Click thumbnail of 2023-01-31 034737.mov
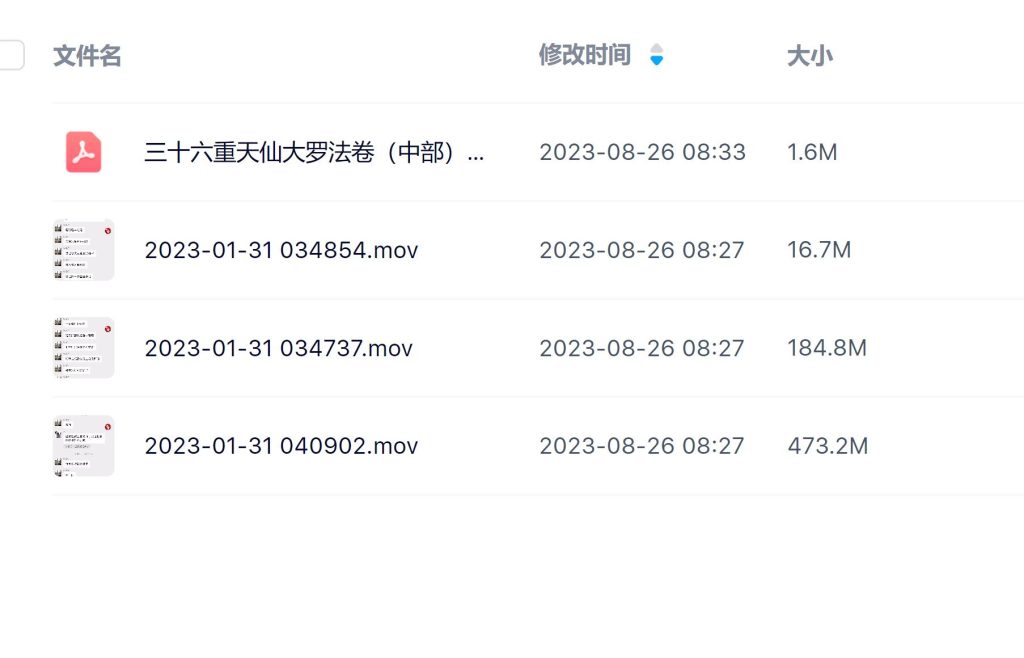The image size is (1024, 658). (84, 348)
